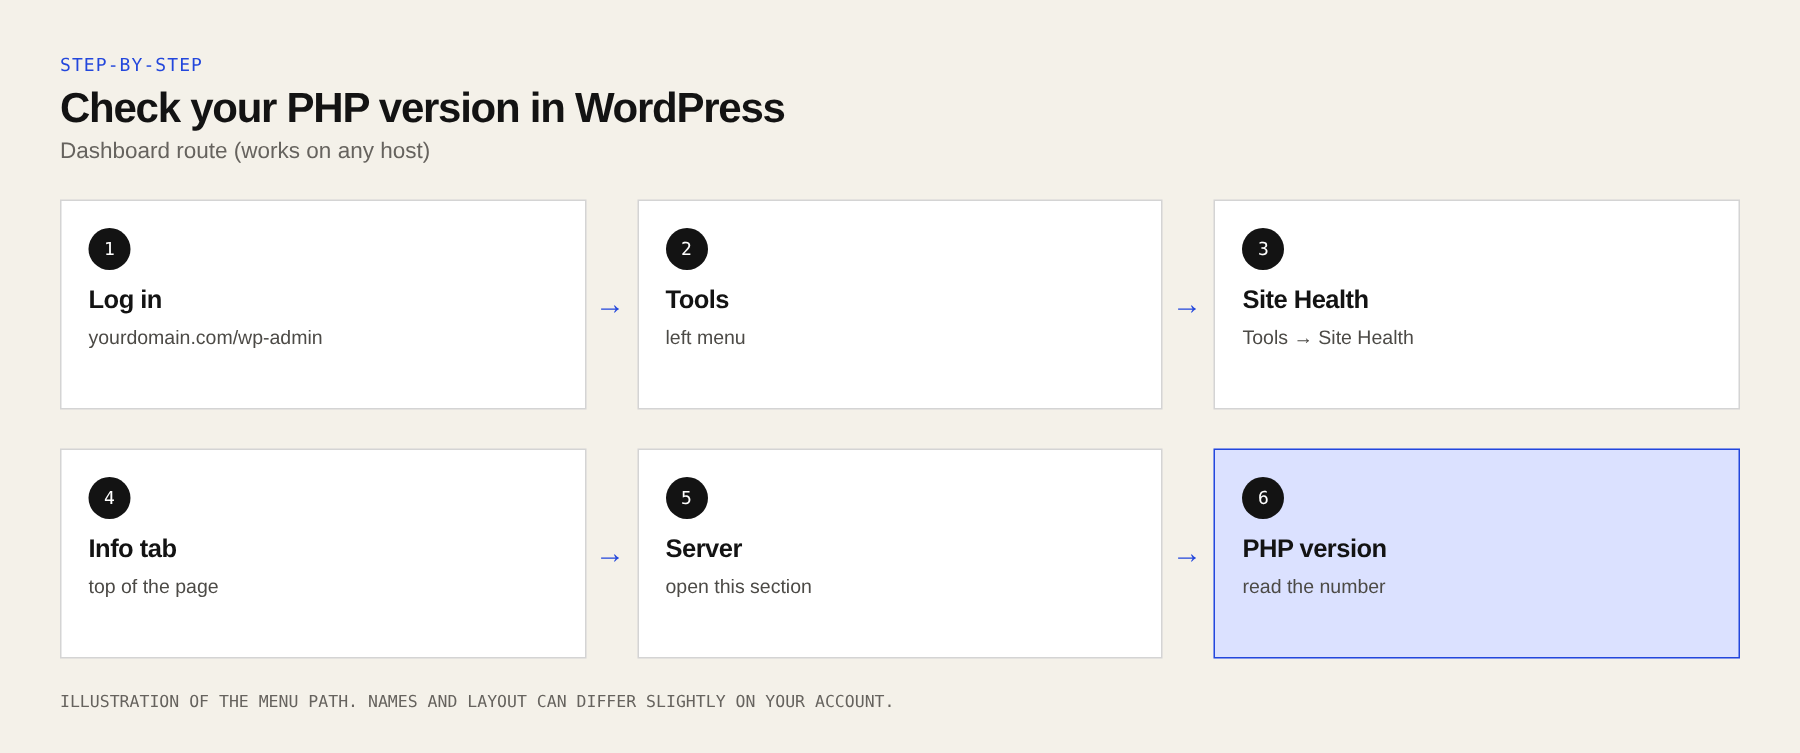Screen dimensions: 1800x753
Task: Click the bold "Server" step title
Action: pyautogui.click(x=703, y=549)
